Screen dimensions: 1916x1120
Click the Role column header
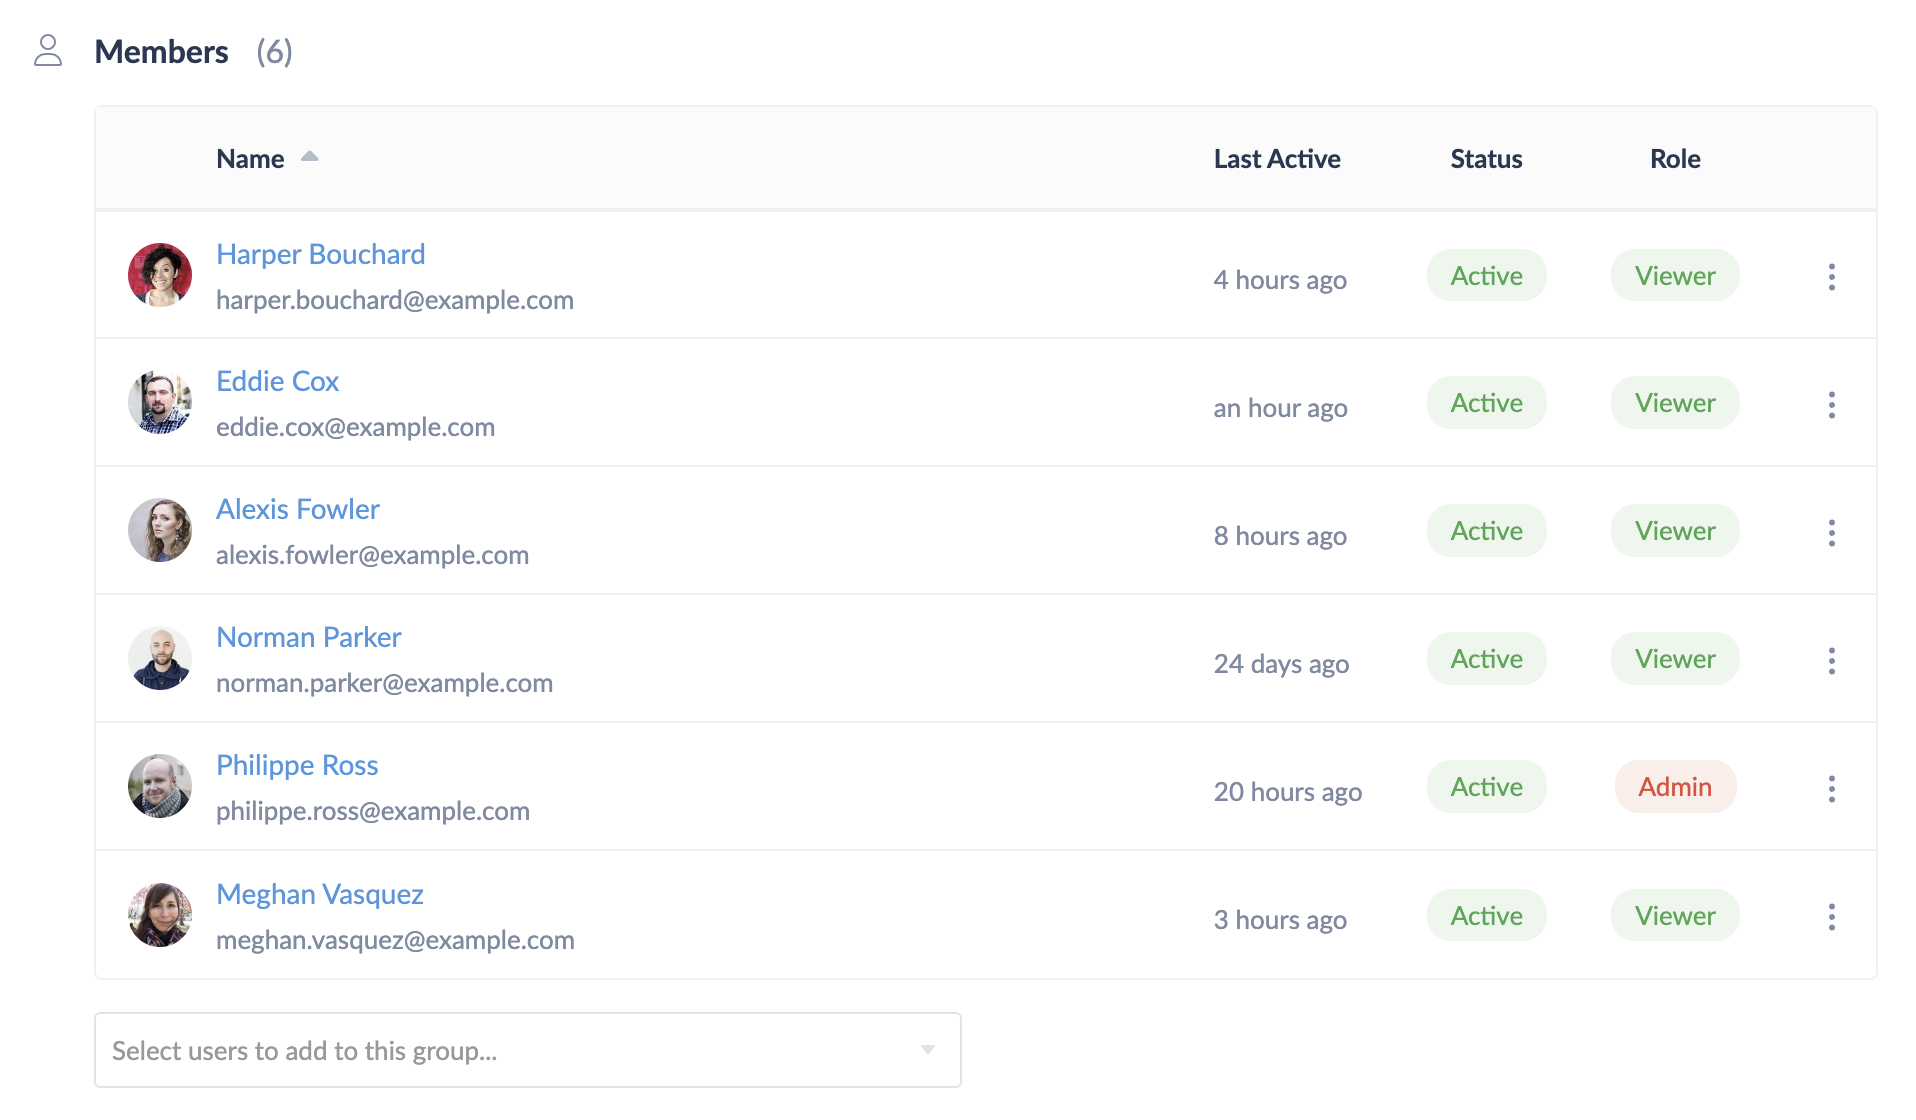(1674, 159)
